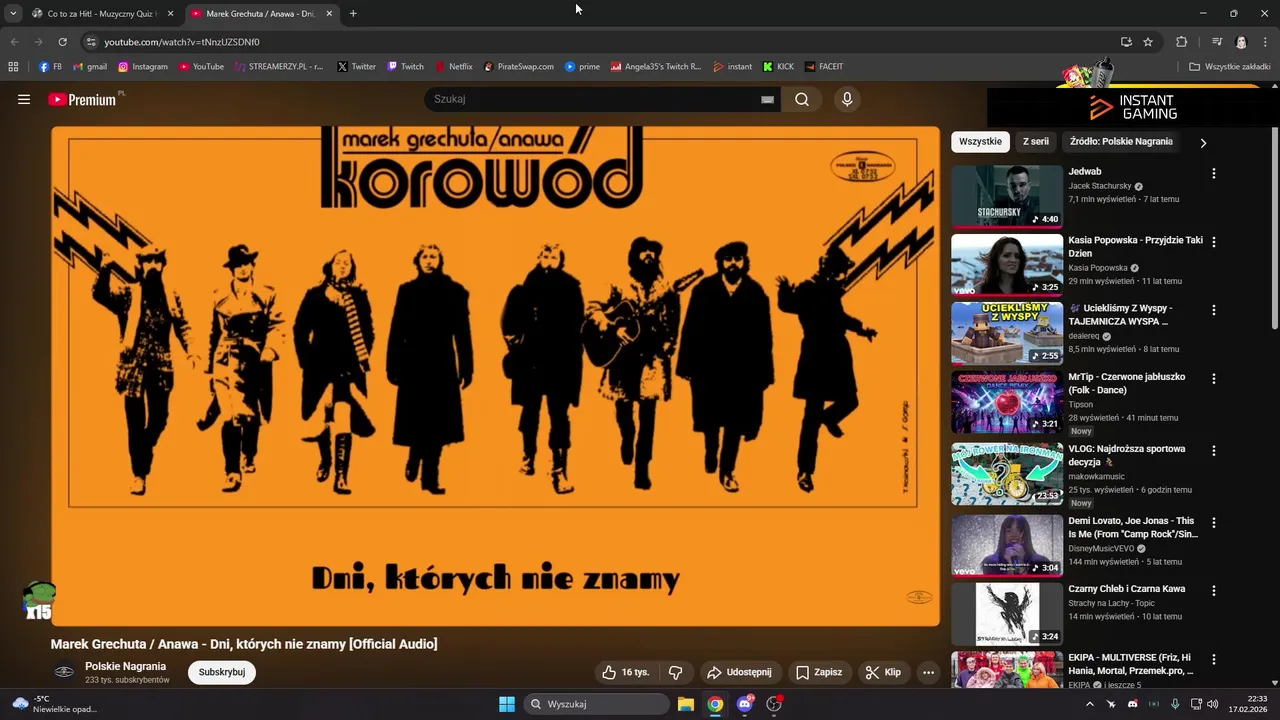Open the Polskie Nagrania channel link
This screenshot has width=1280, height=720.
click(125, 666)
